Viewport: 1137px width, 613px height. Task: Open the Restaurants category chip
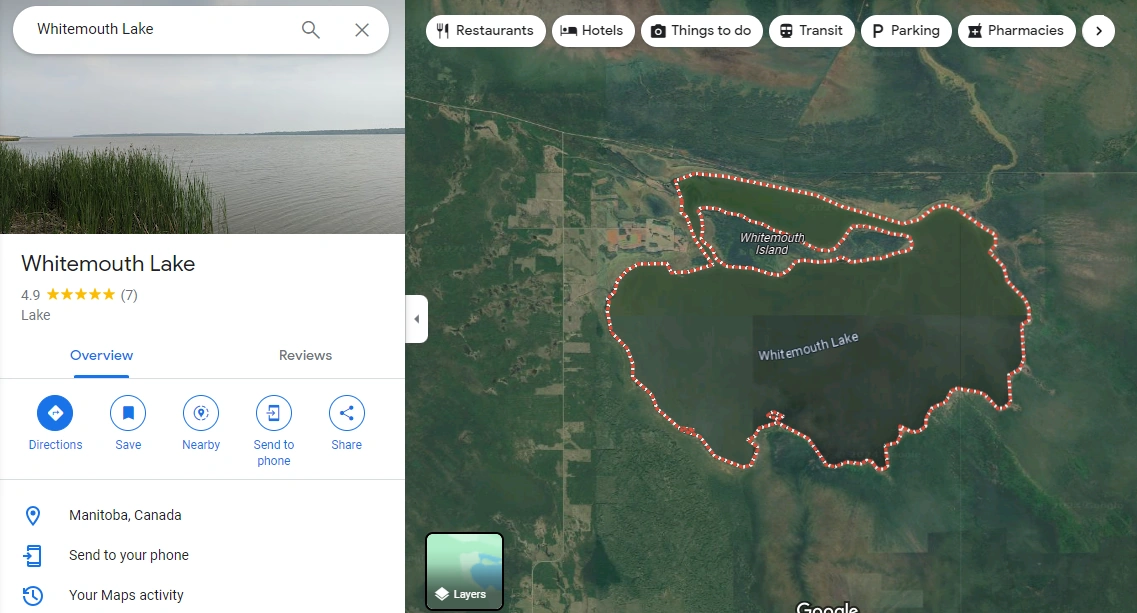(486, 30)
